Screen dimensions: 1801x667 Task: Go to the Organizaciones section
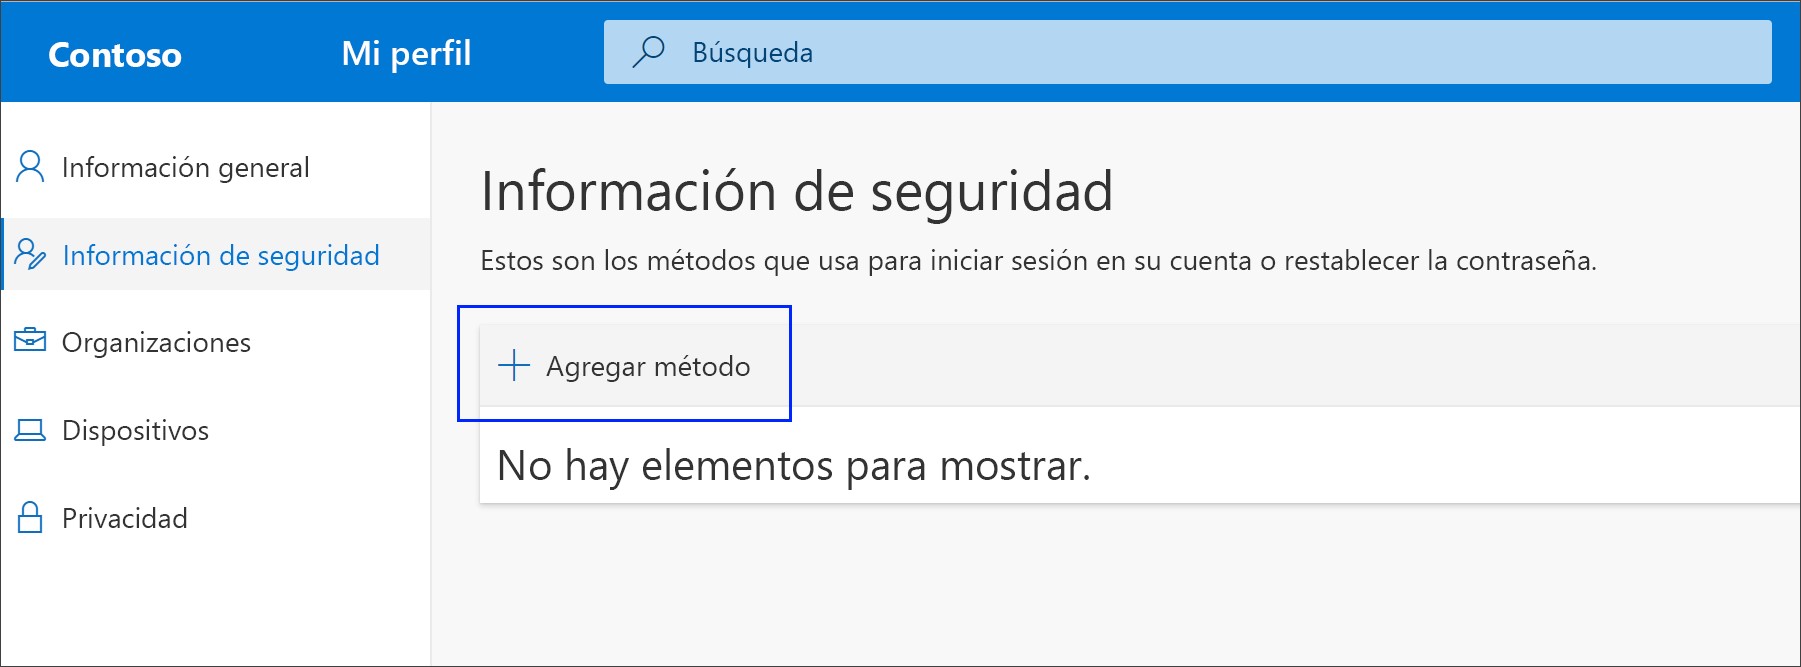pos(156,342)
